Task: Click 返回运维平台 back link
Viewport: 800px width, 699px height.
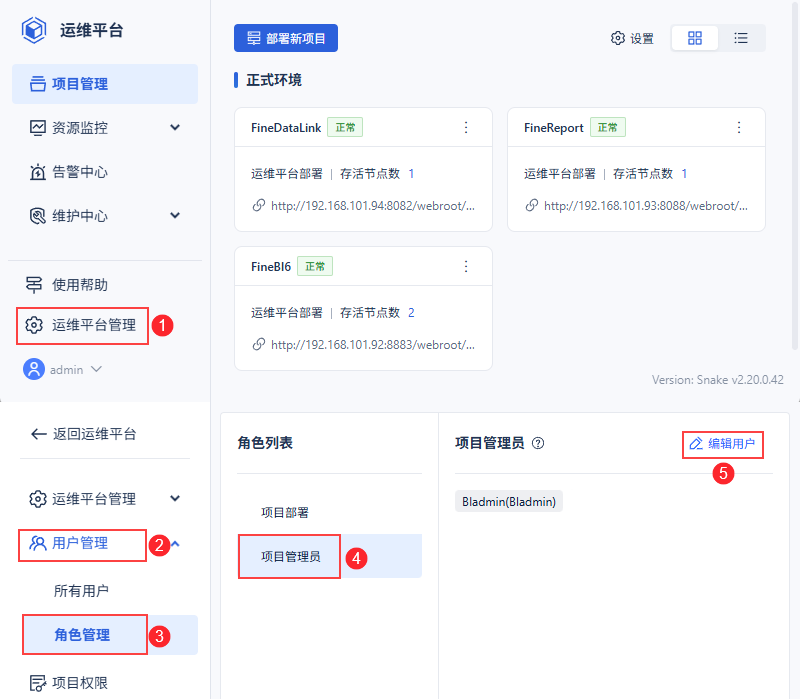Action: coord(94,434)
